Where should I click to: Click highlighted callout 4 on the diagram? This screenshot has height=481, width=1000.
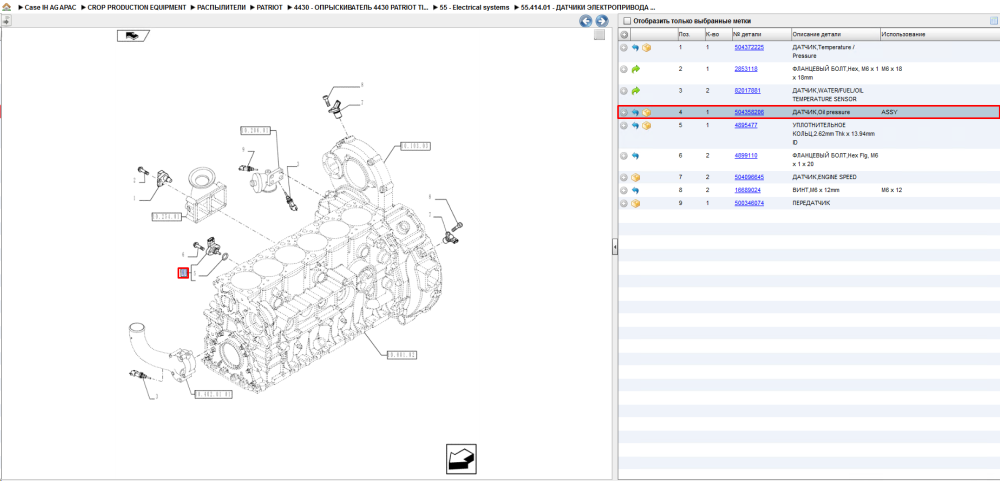[x=183, y=274]
